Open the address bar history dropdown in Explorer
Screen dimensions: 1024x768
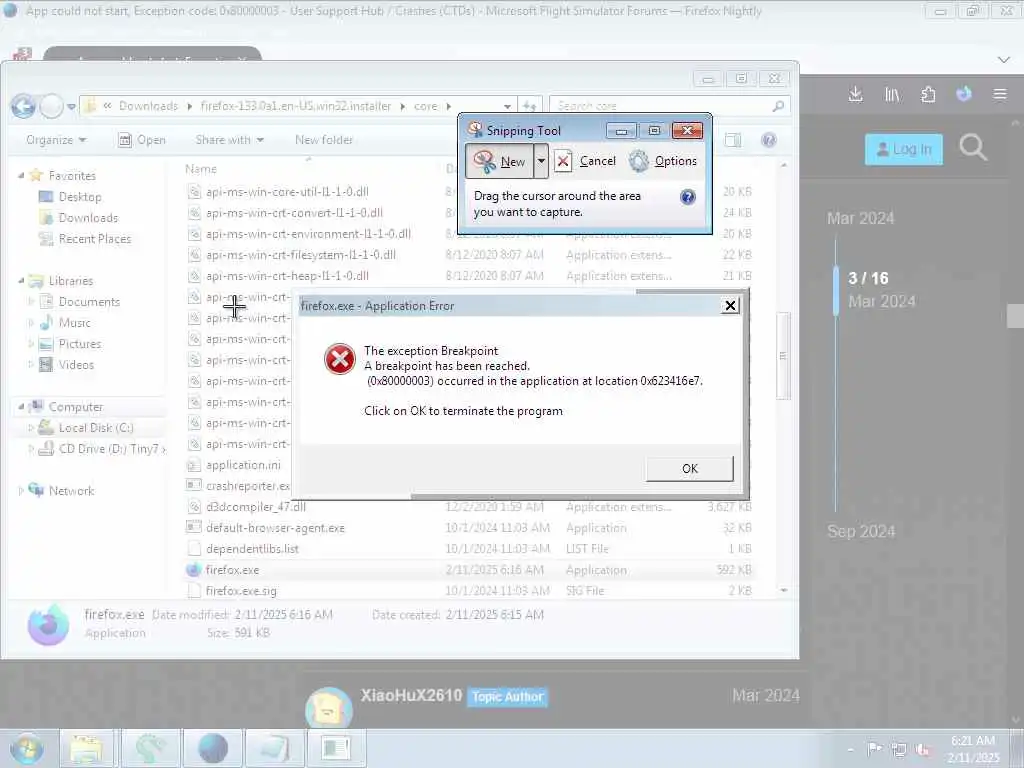pos(507,106)
